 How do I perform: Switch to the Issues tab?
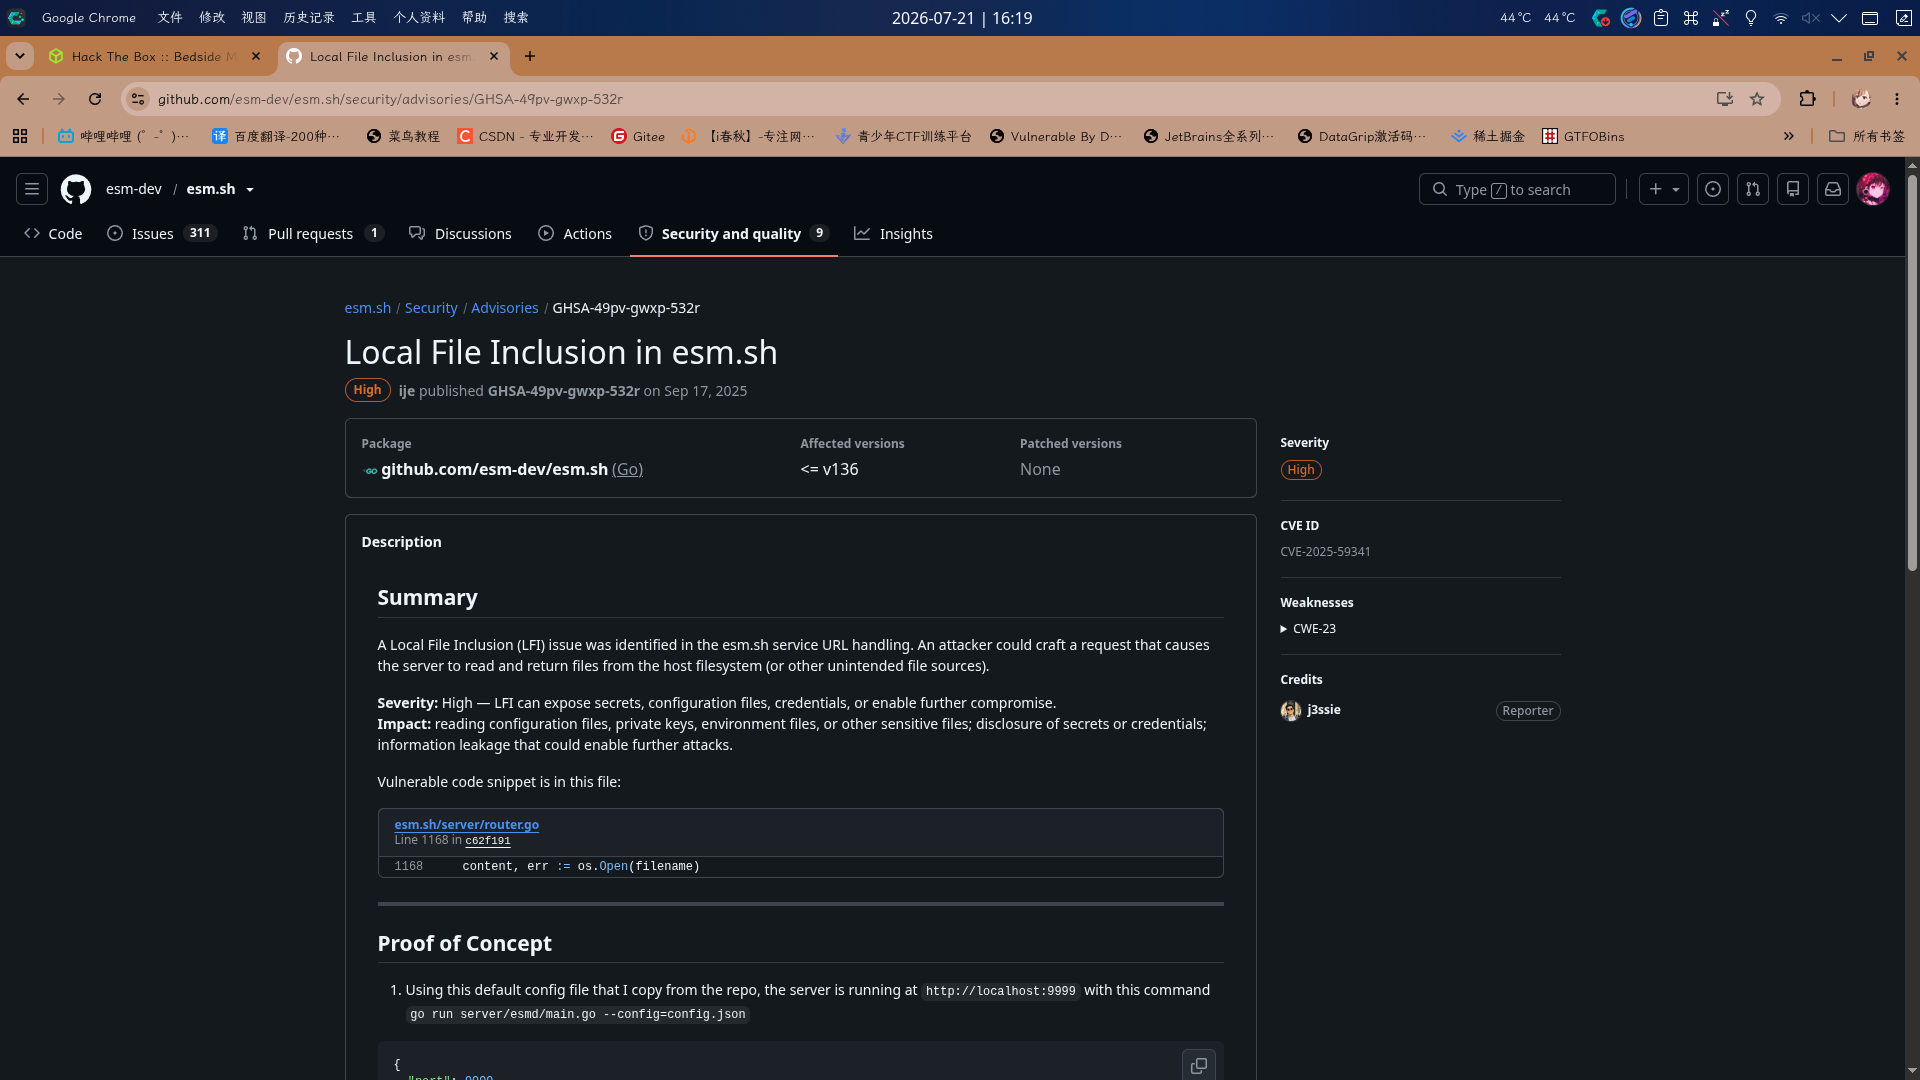tap(162, 233)
